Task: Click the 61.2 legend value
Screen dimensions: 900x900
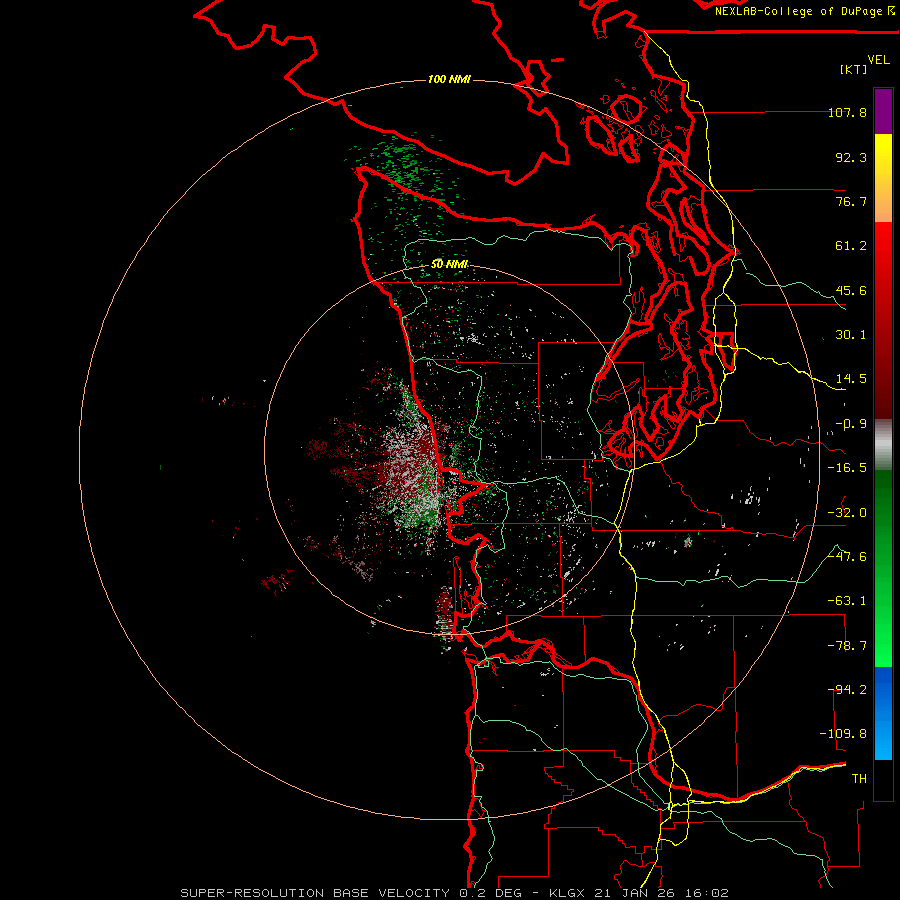Action: 851,246
